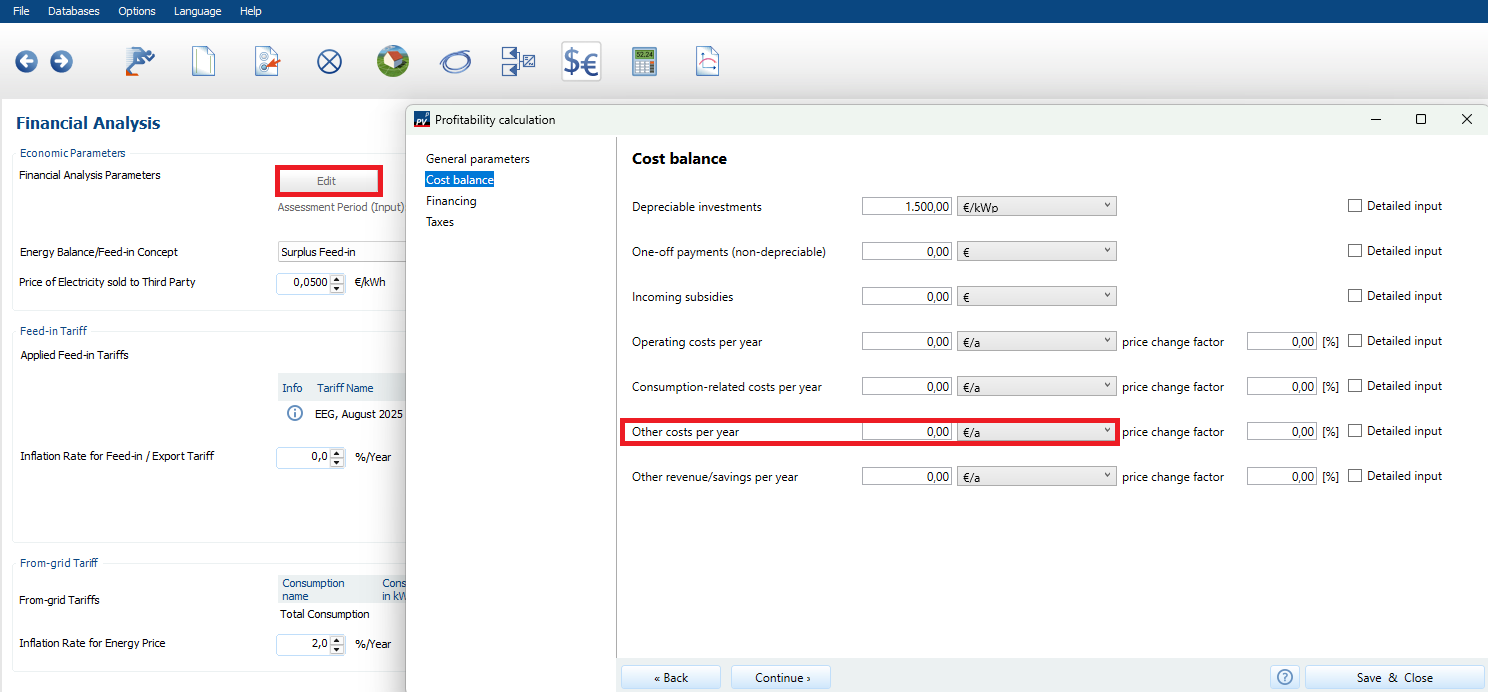The height and width of the screenshot is (692, 1488).
Task: Open the cable loop icon
Action: pyautogui.click(x=455, y=62)
